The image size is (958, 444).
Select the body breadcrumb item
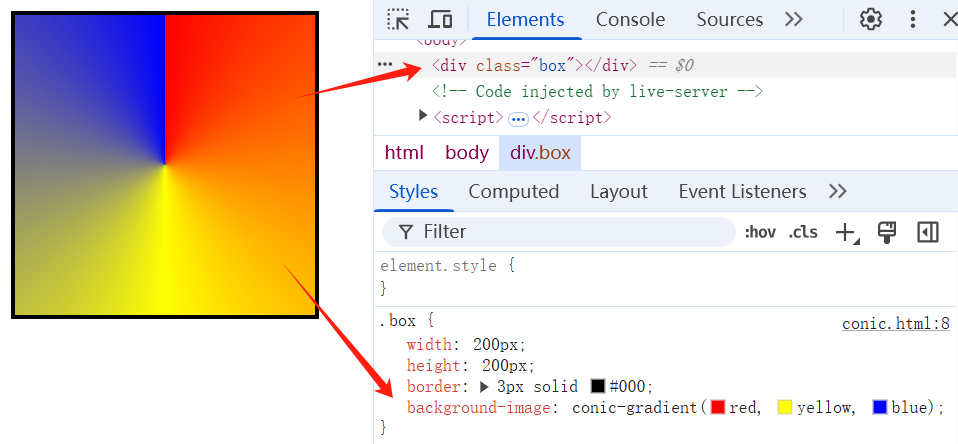point(467,153)
